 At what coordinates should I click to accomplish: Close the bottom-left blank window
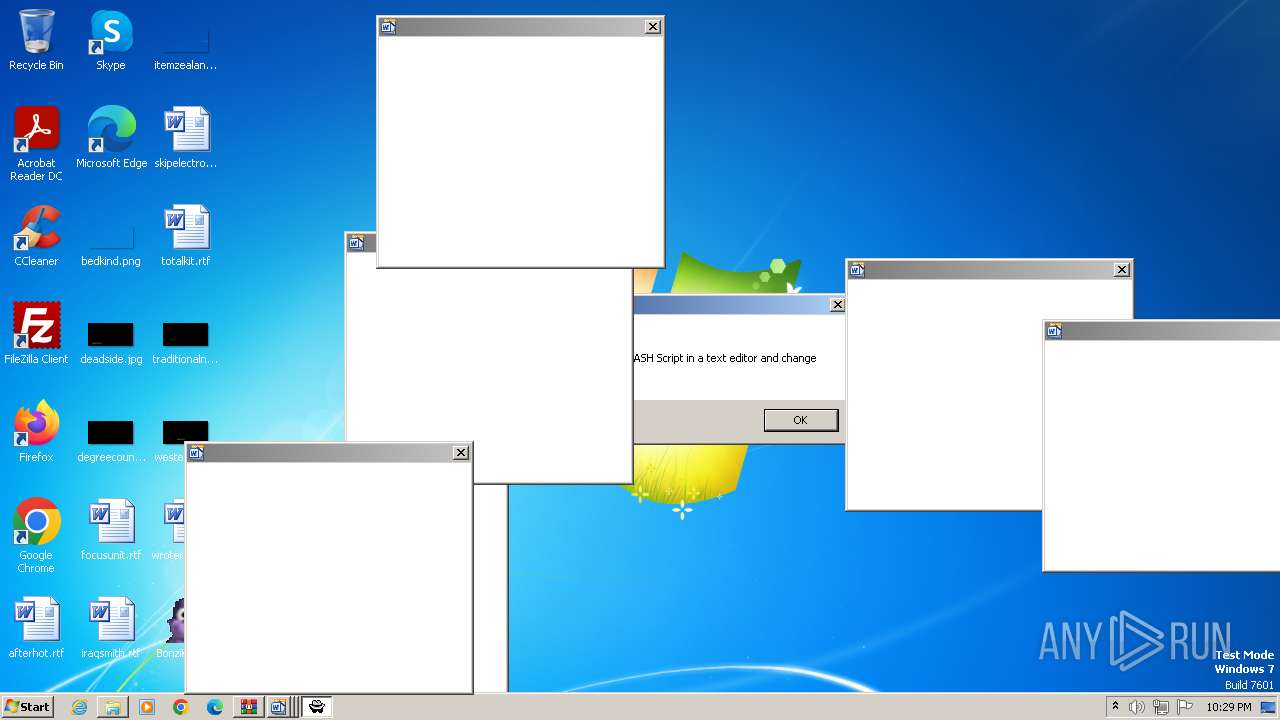461,453
